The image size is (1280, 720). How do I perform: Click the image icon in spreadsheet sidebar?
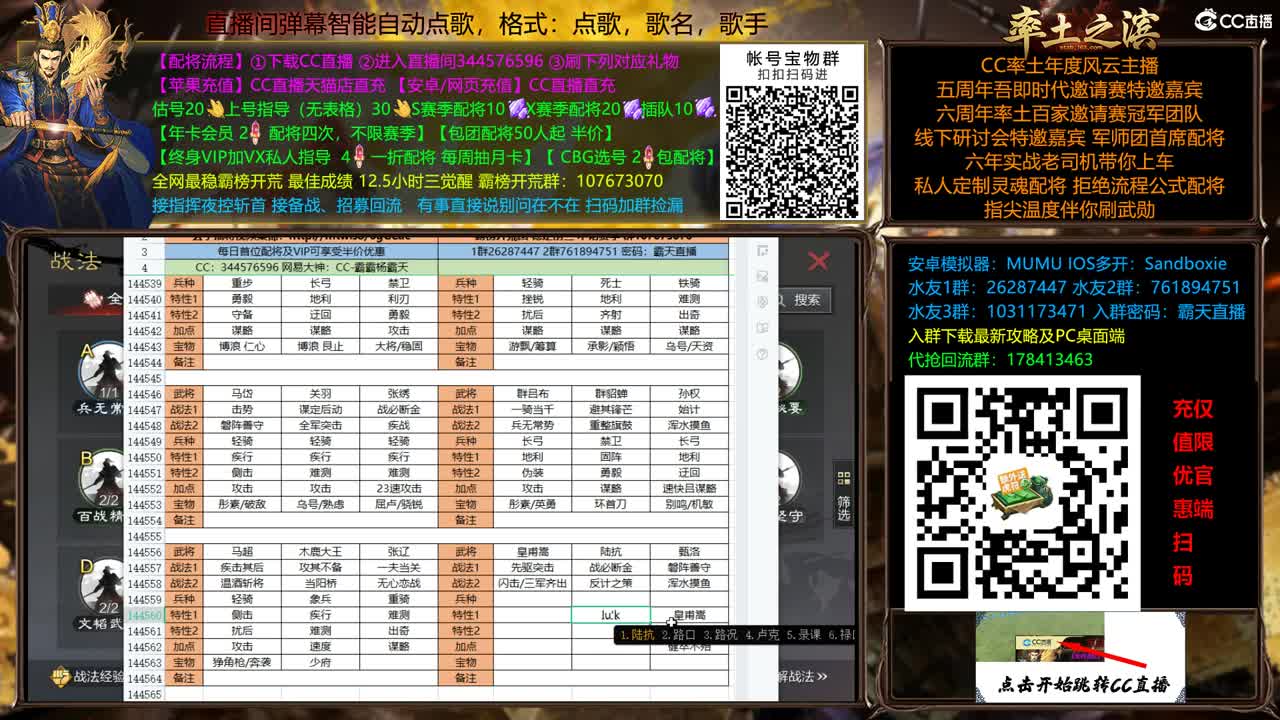pyautogui.click(x=763, y=276)
